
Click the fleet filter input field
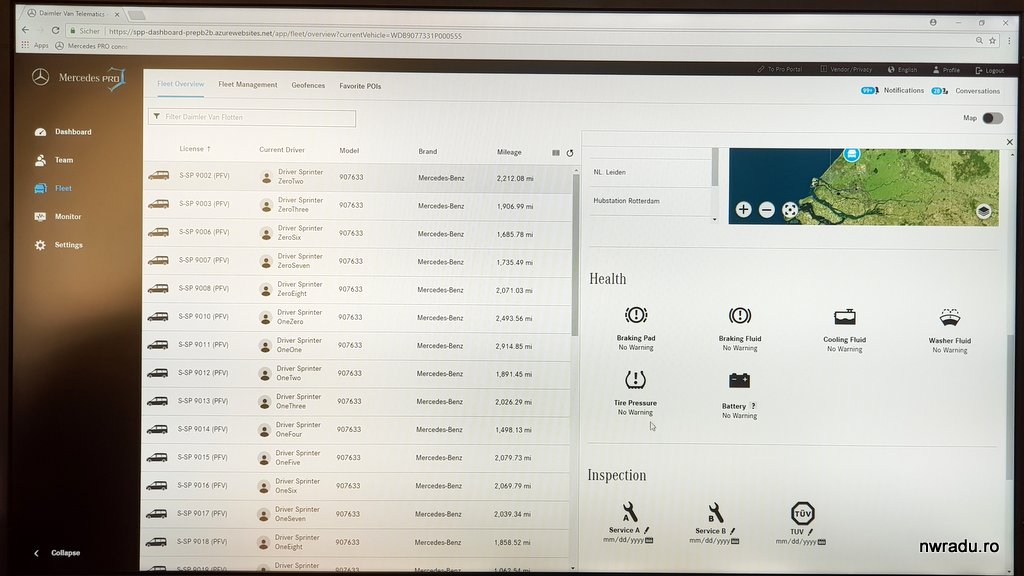pyautogui.click(x=252, y=118)
